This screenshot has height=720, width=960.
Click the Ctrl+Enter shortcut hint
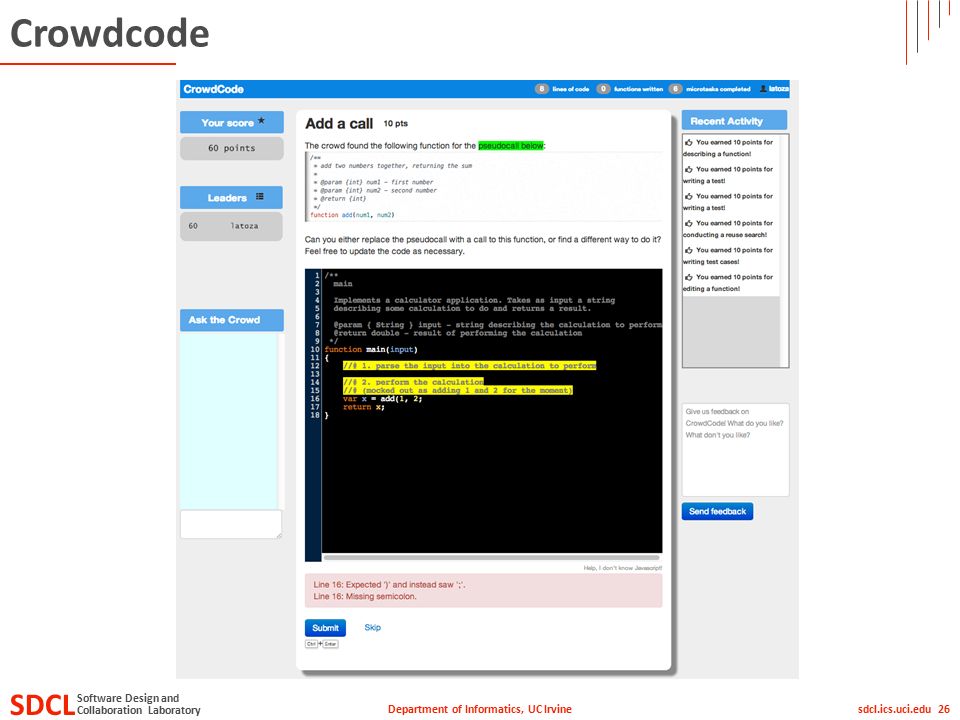pos(322,644)
